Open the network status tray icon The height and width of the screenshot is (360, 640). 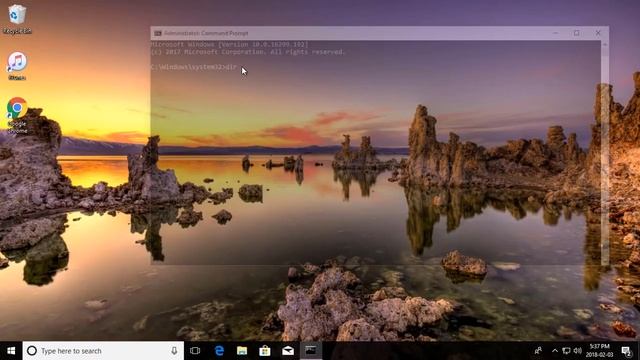[566, 351]
